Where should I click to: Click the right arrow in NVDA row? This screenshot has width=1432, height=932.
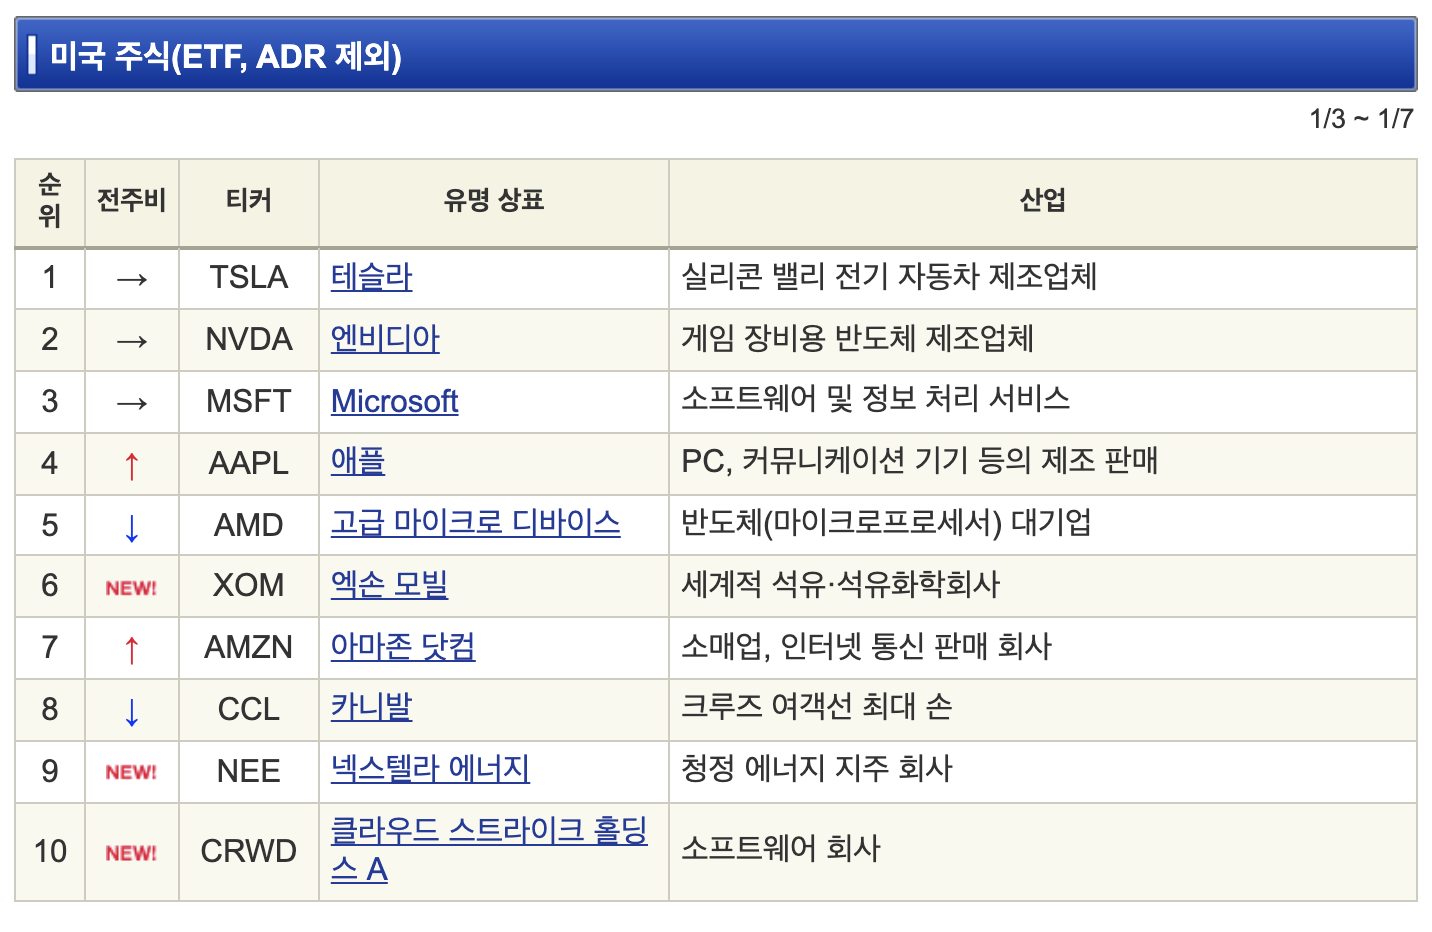pos(132,342)
